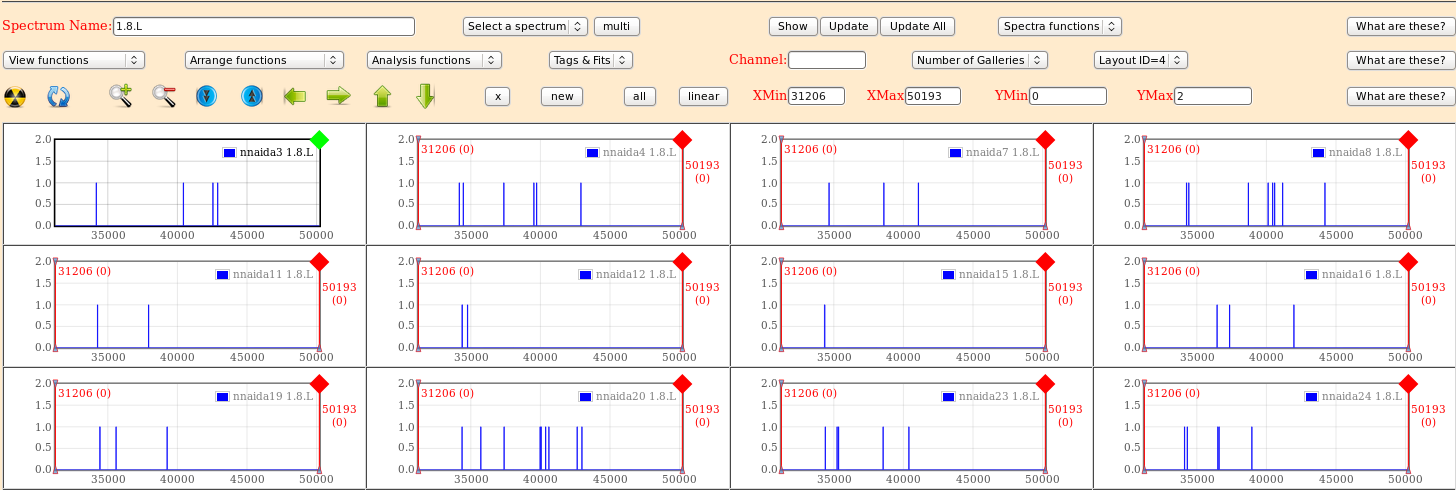Viewport: 1456px width, 490px height.
Task: Click the blue circular refresh arrows icon
Action: click(59, 96)
